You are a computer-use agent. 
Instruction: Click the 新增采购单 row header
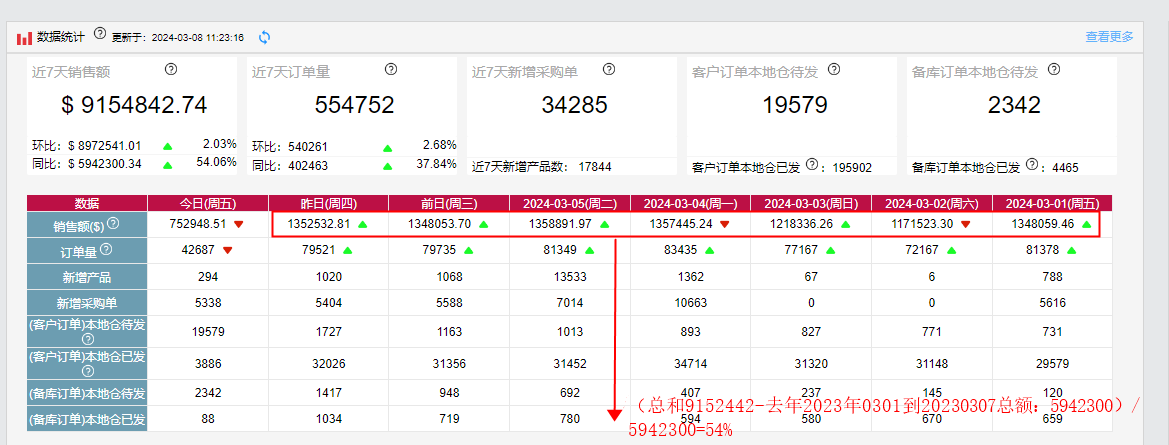[86, 303]
